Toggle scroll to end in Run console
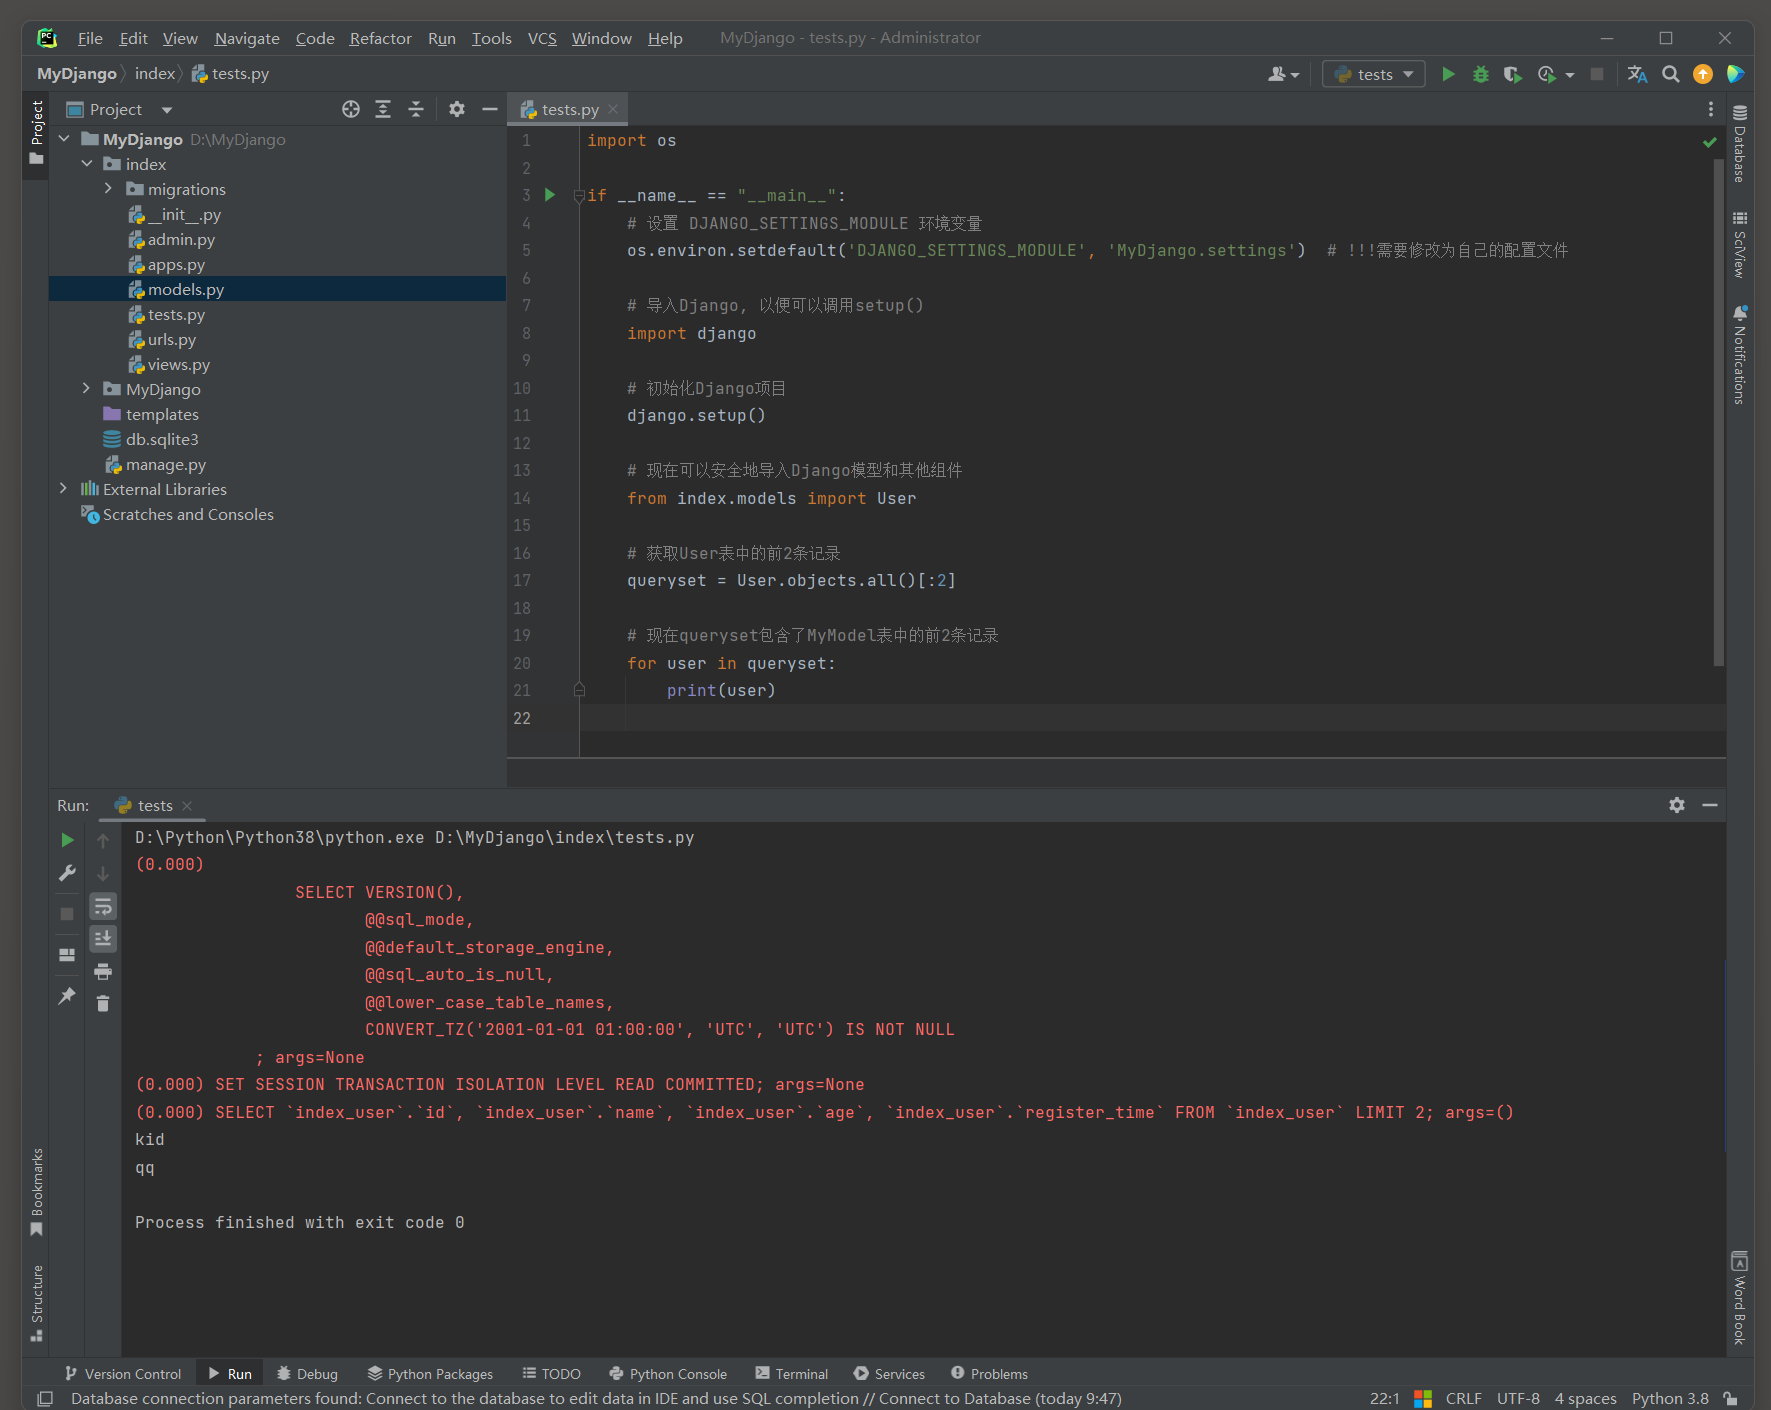Image resolution: width=1771 pixels, height=1410 pixels. tap(103, 938)
